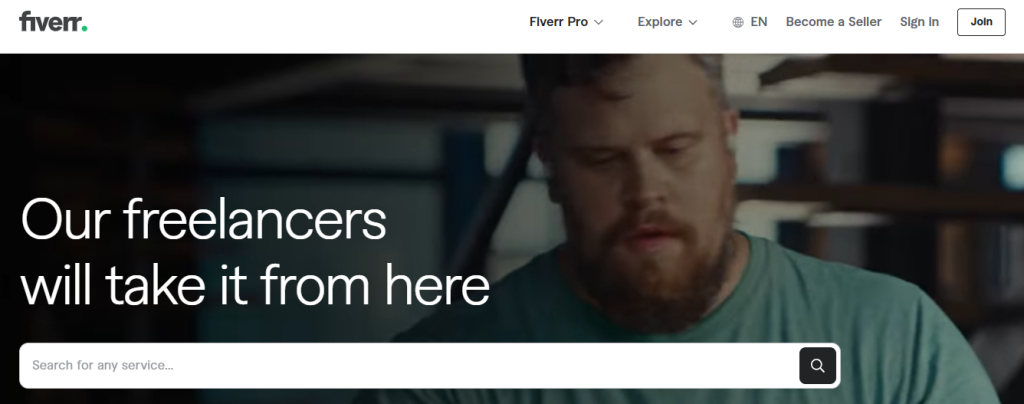Click the green dot of the Fiverr logo

pos(84,29)
